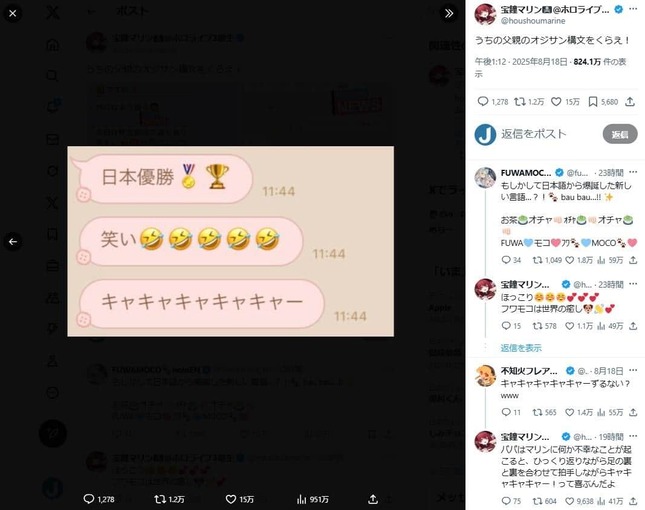Click the enlarged LINE chat image

click(x=230, y=241)
